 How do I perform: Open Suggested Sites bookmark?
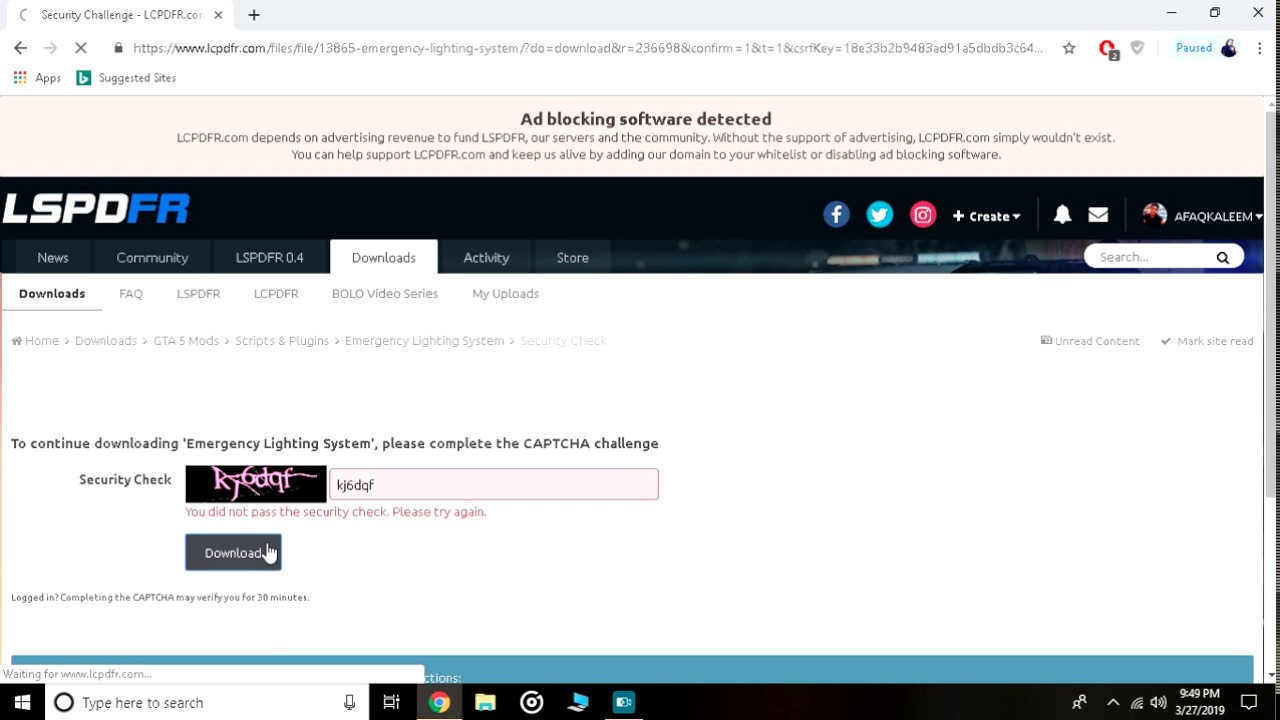[127, 78]
